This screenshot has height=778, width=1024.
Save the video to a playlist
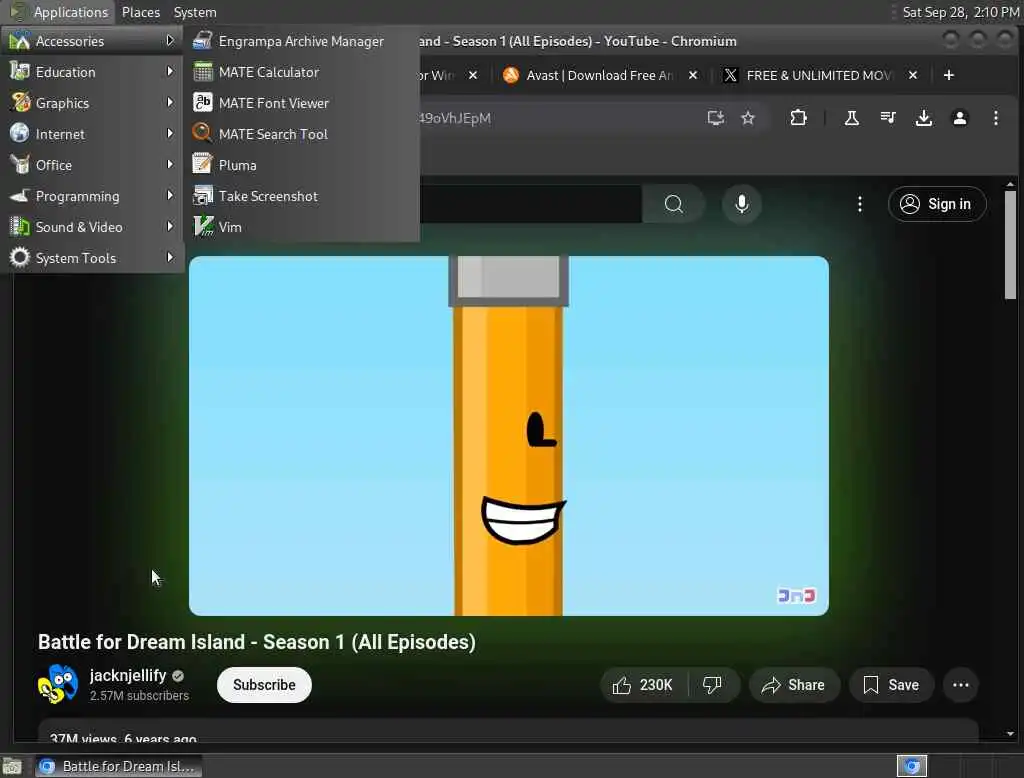point(891,685)
